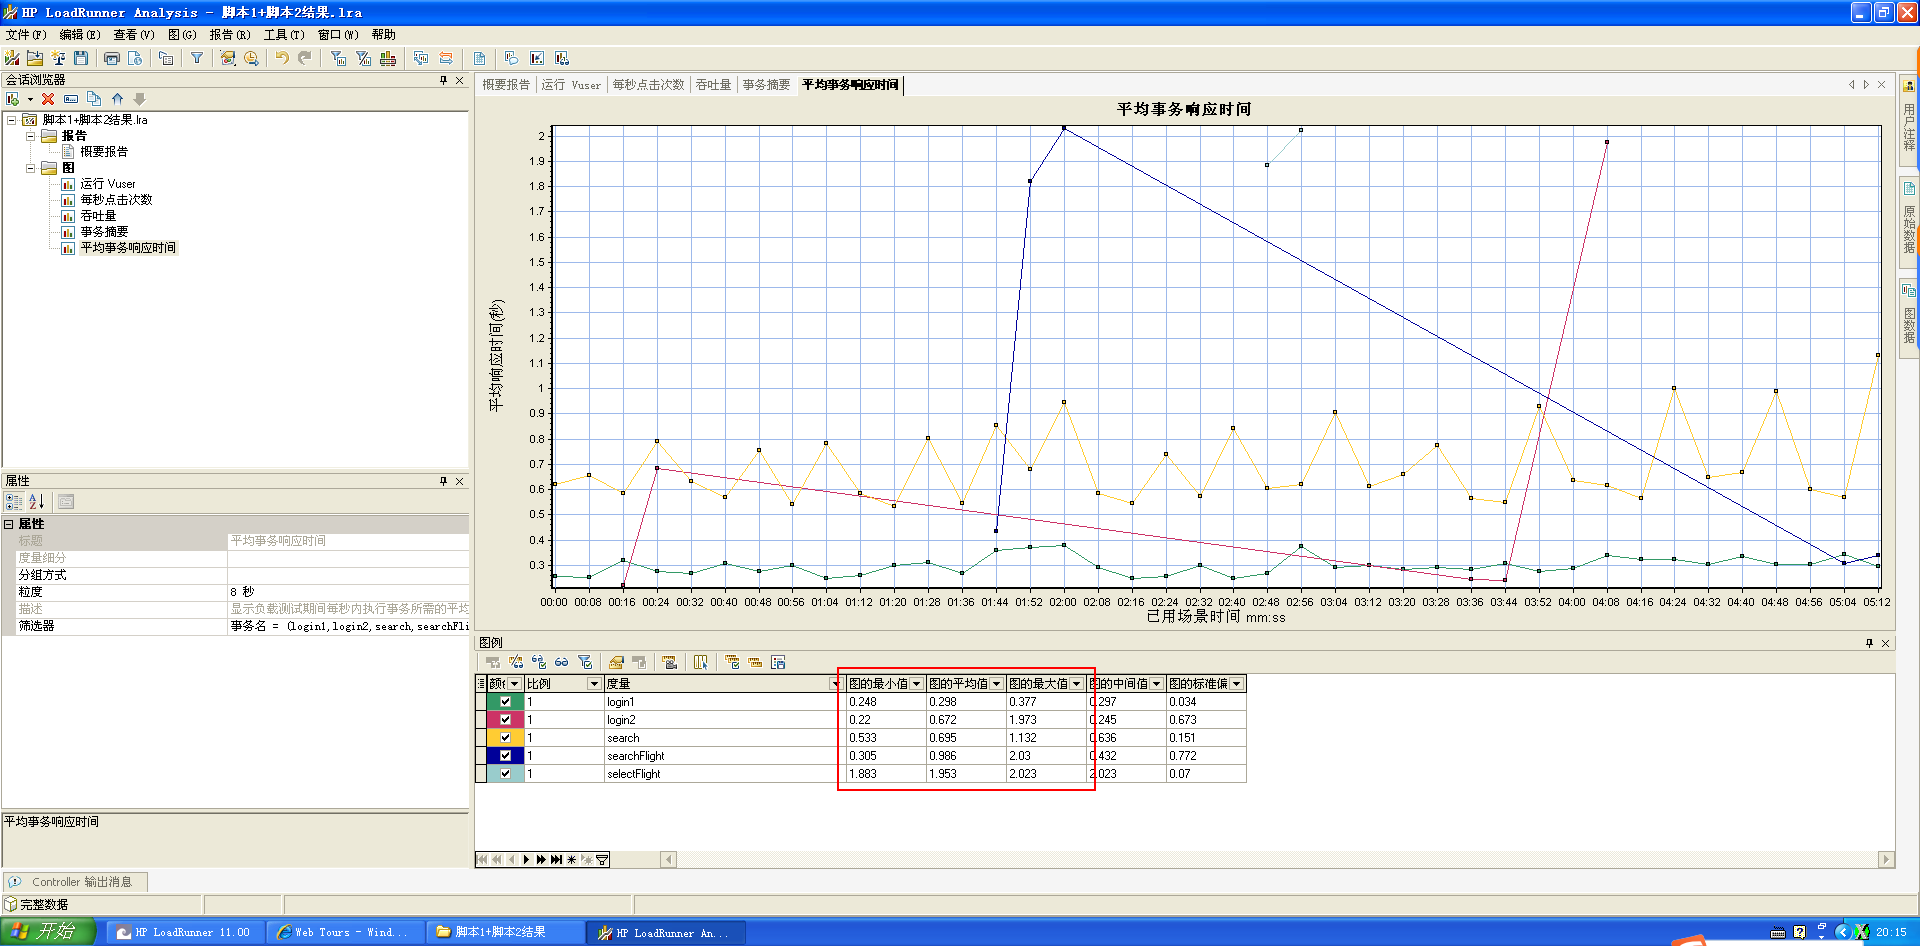Collapse the 报告 tree folder
The image size is (1920, 946).
(x=31, y=136)
